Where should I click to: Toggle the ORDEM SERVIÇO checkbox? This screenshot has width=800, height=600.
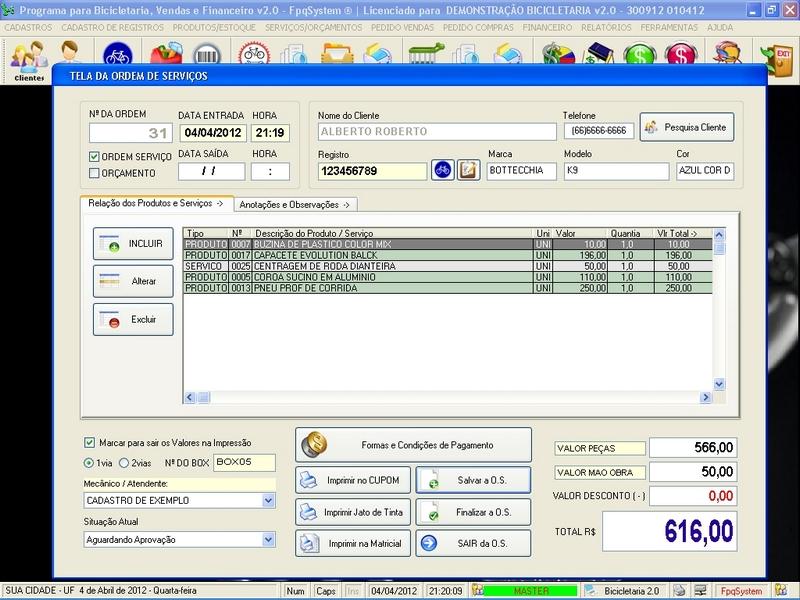(x=95, y=157)
